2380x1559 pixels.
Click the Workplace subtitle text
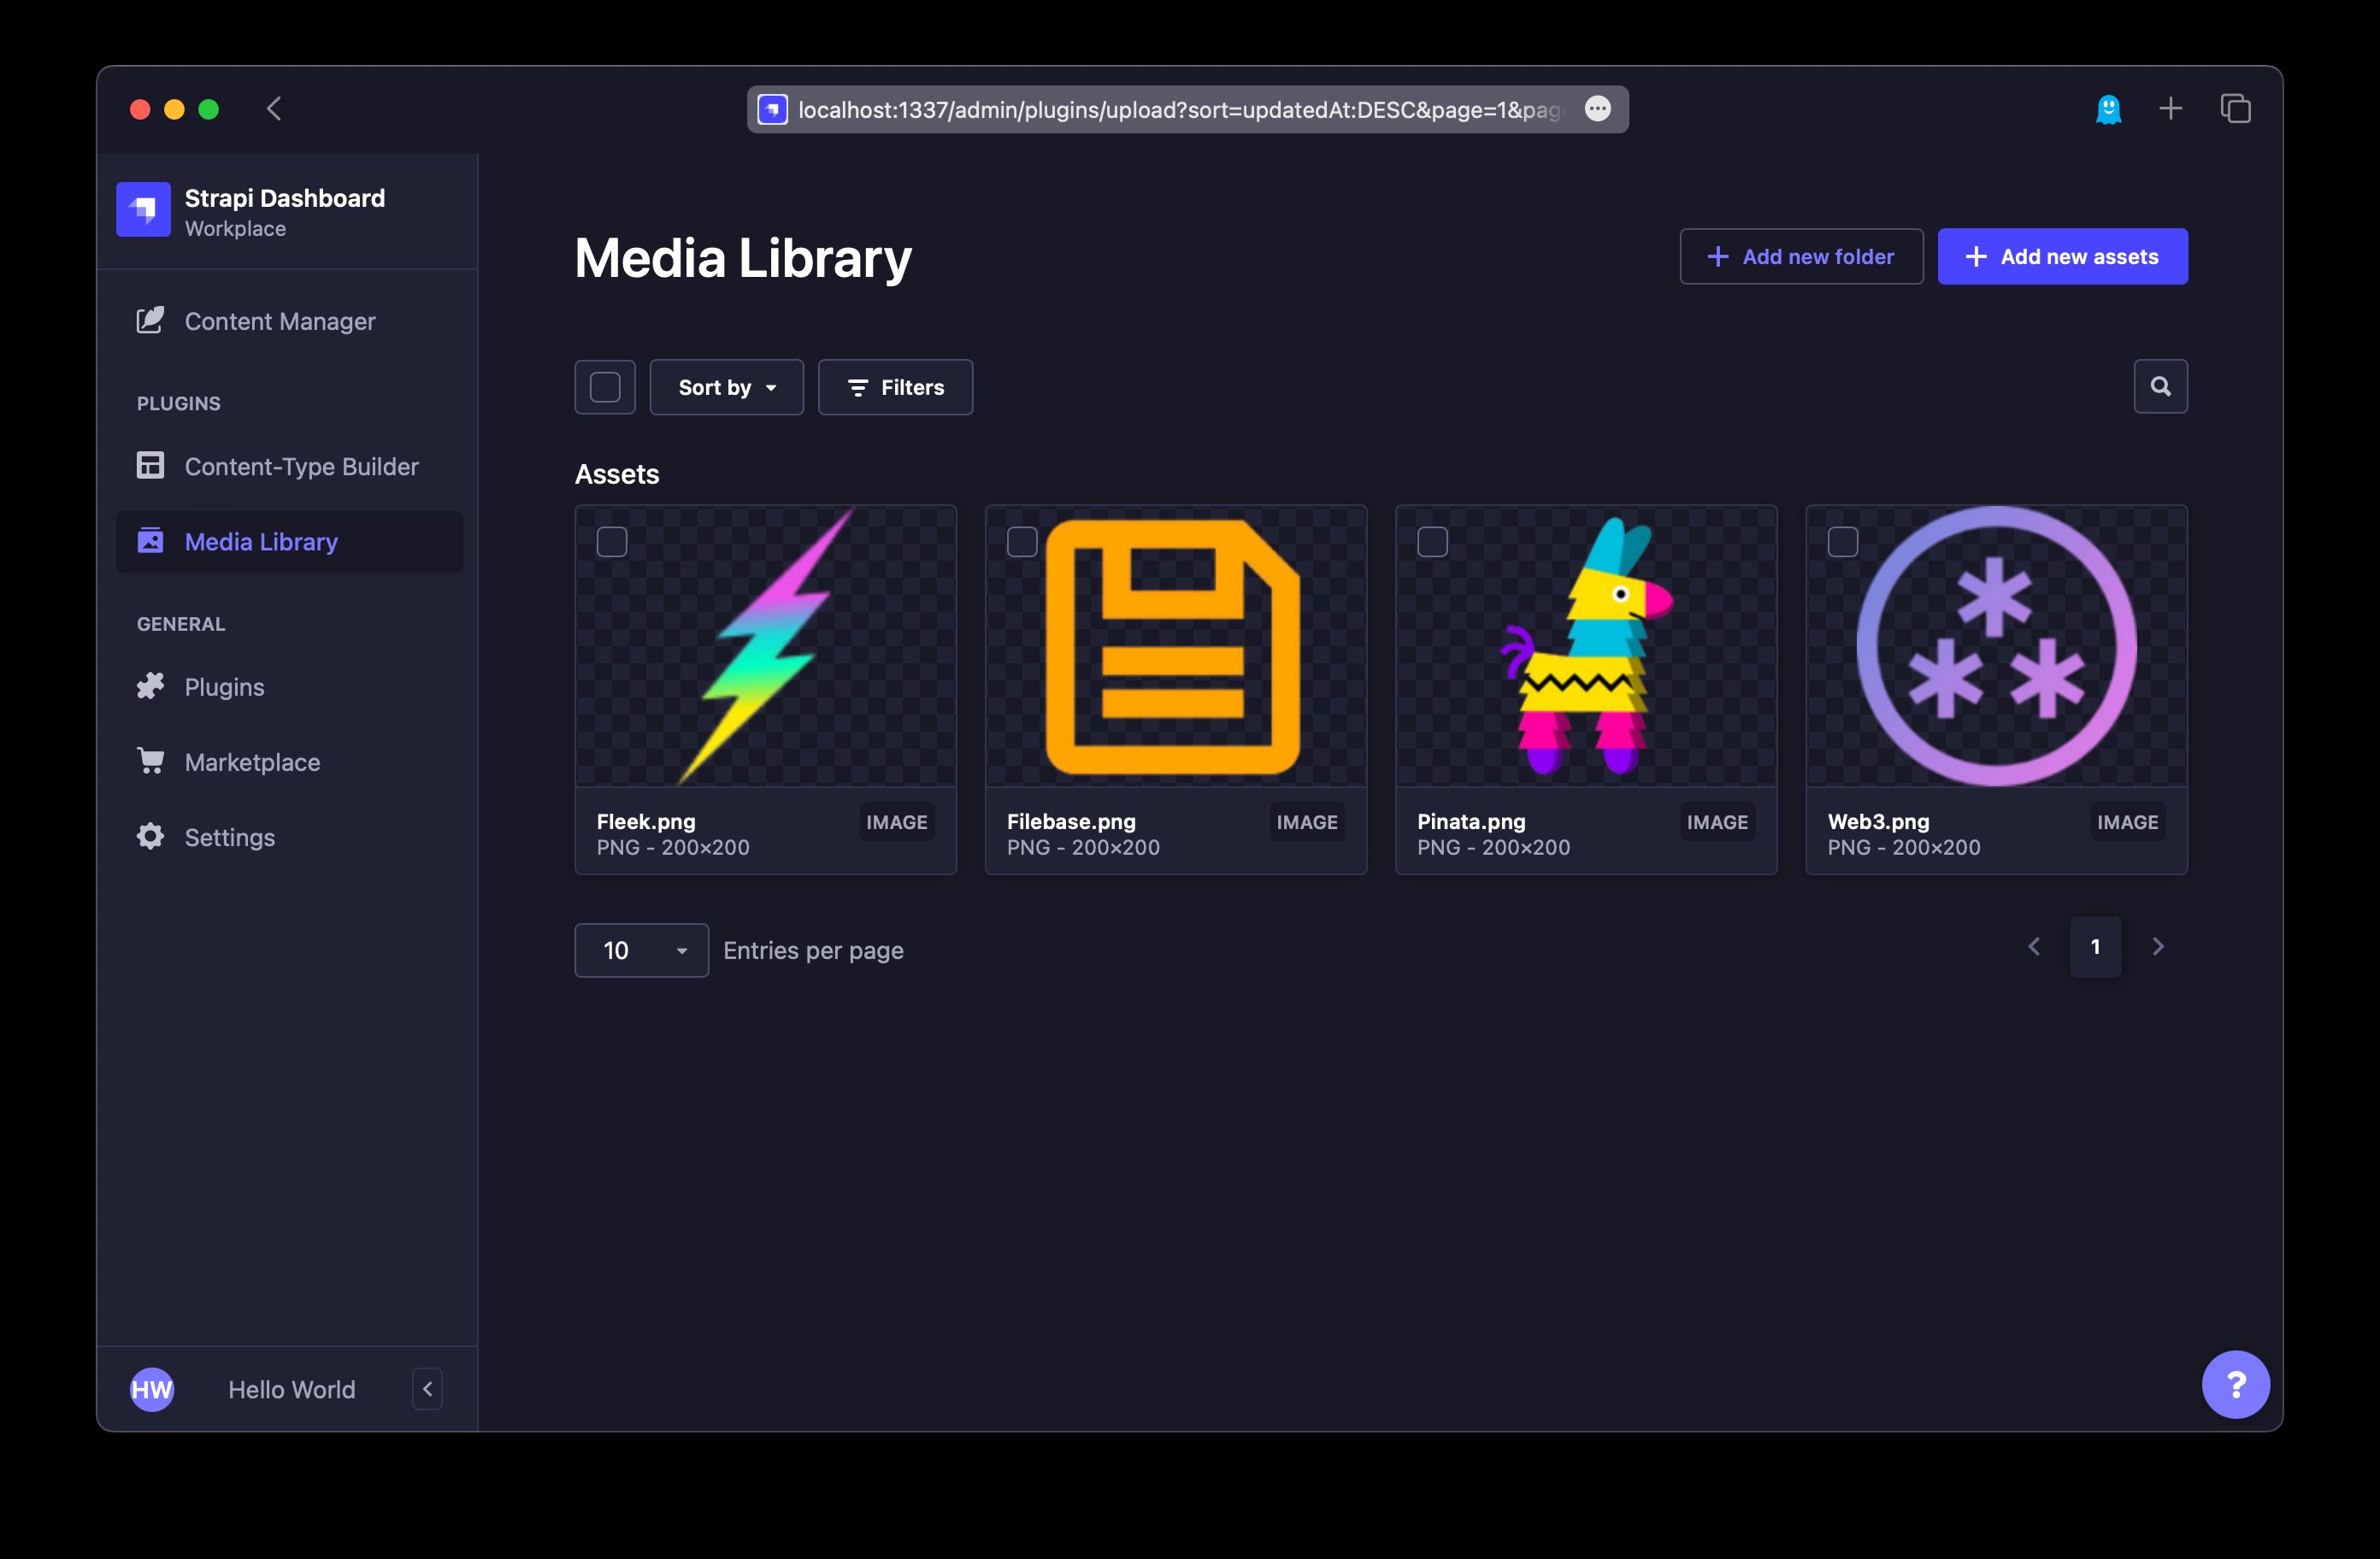[x=235, y=229]
